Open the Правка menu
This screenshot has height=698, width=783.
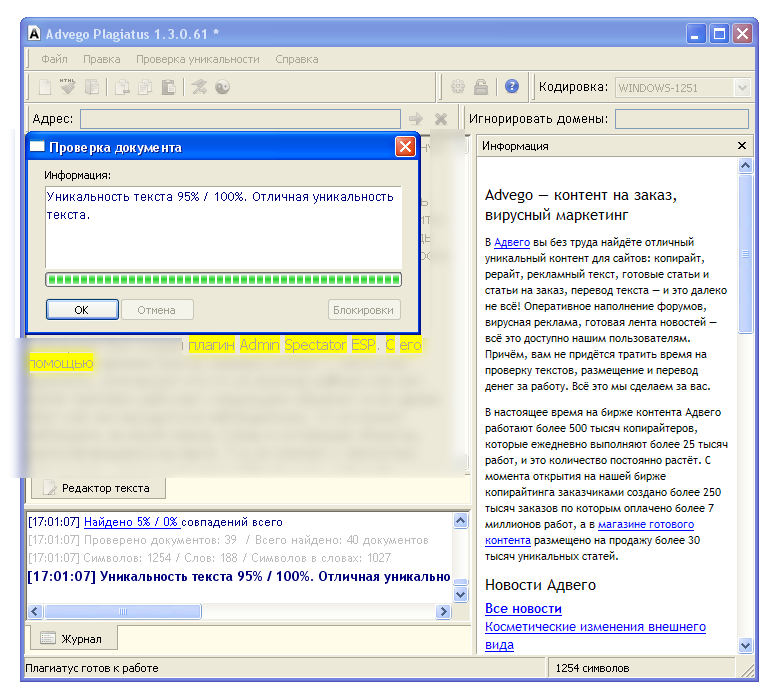click(x=102, y=59)
